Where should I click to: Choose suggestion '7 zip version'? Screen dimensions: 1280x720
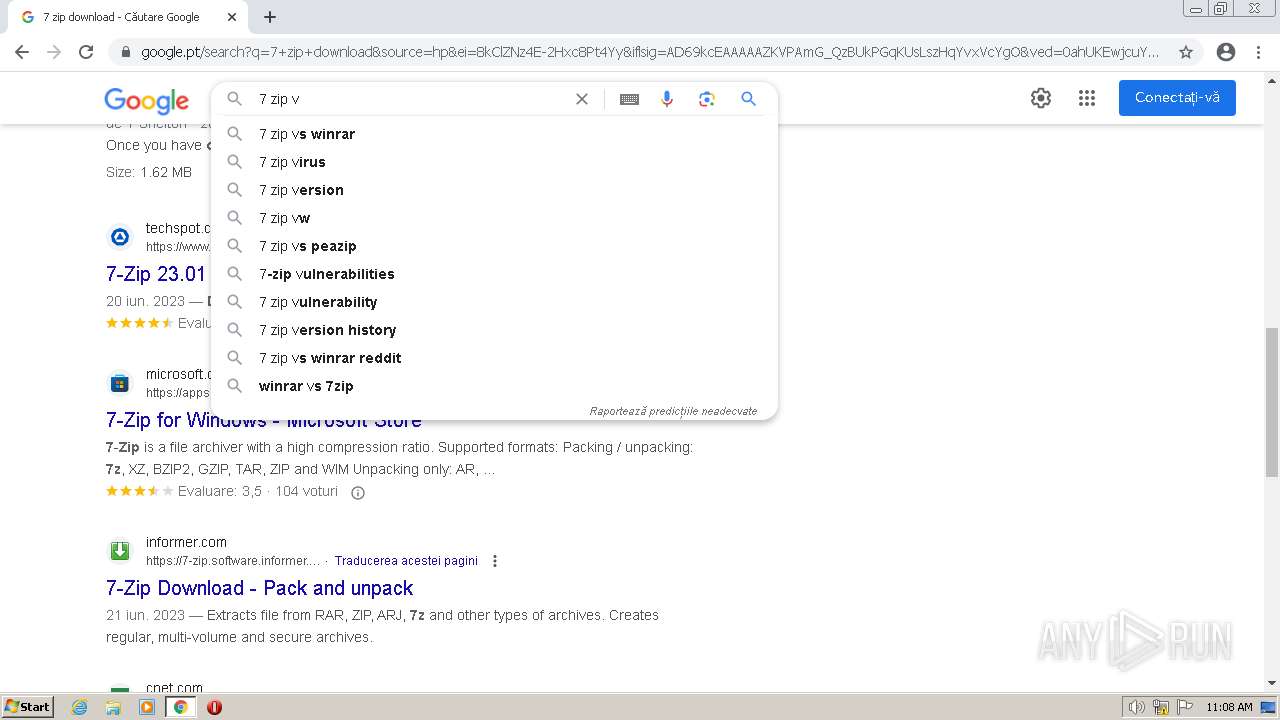click(x=494, y=190)
